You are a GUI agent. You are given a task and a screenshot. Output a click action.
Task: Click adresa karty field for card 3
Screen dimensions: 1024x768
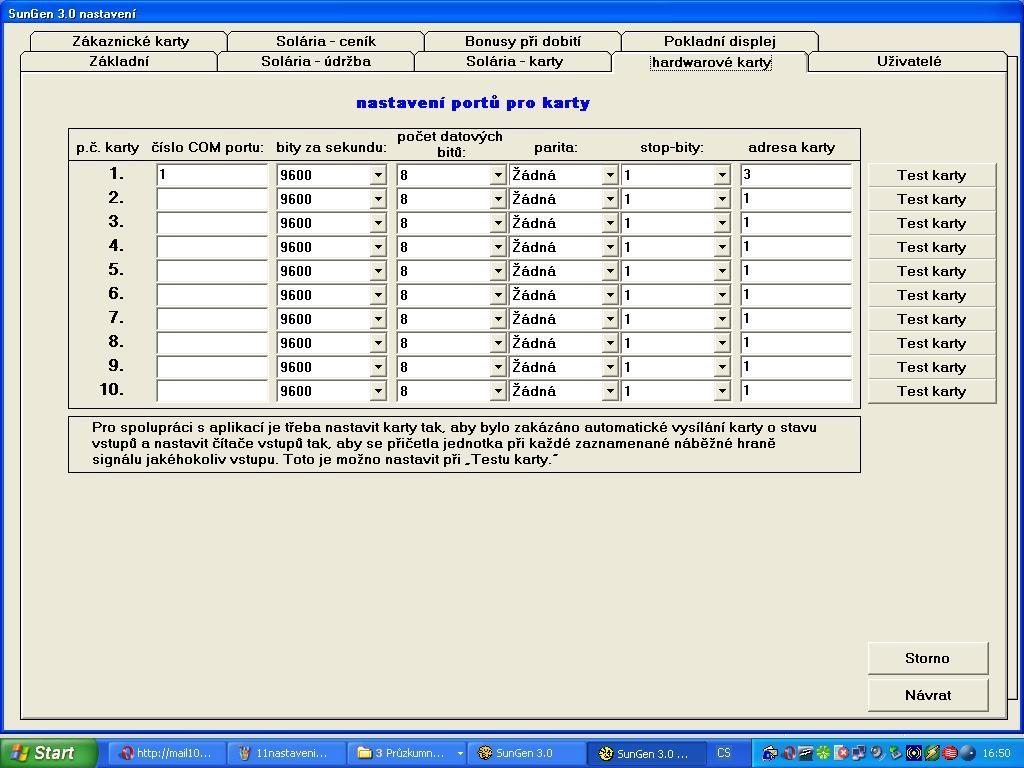coord(797,223)
